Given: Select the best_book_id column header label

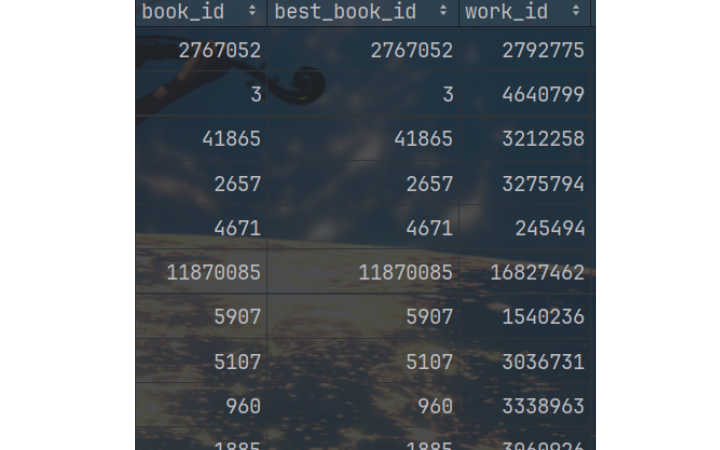Looking at the screenshot, I should (345, 12).
